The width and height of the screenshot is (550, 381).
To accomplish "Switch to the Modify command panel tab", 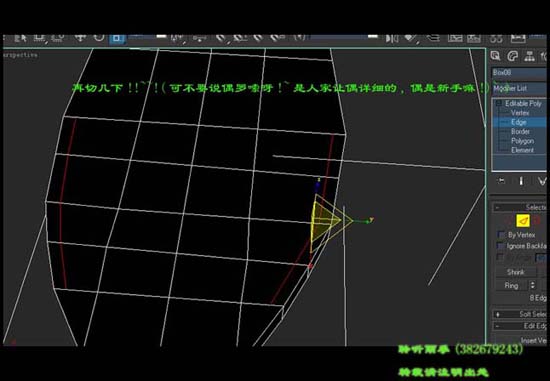I will point(512,56).
